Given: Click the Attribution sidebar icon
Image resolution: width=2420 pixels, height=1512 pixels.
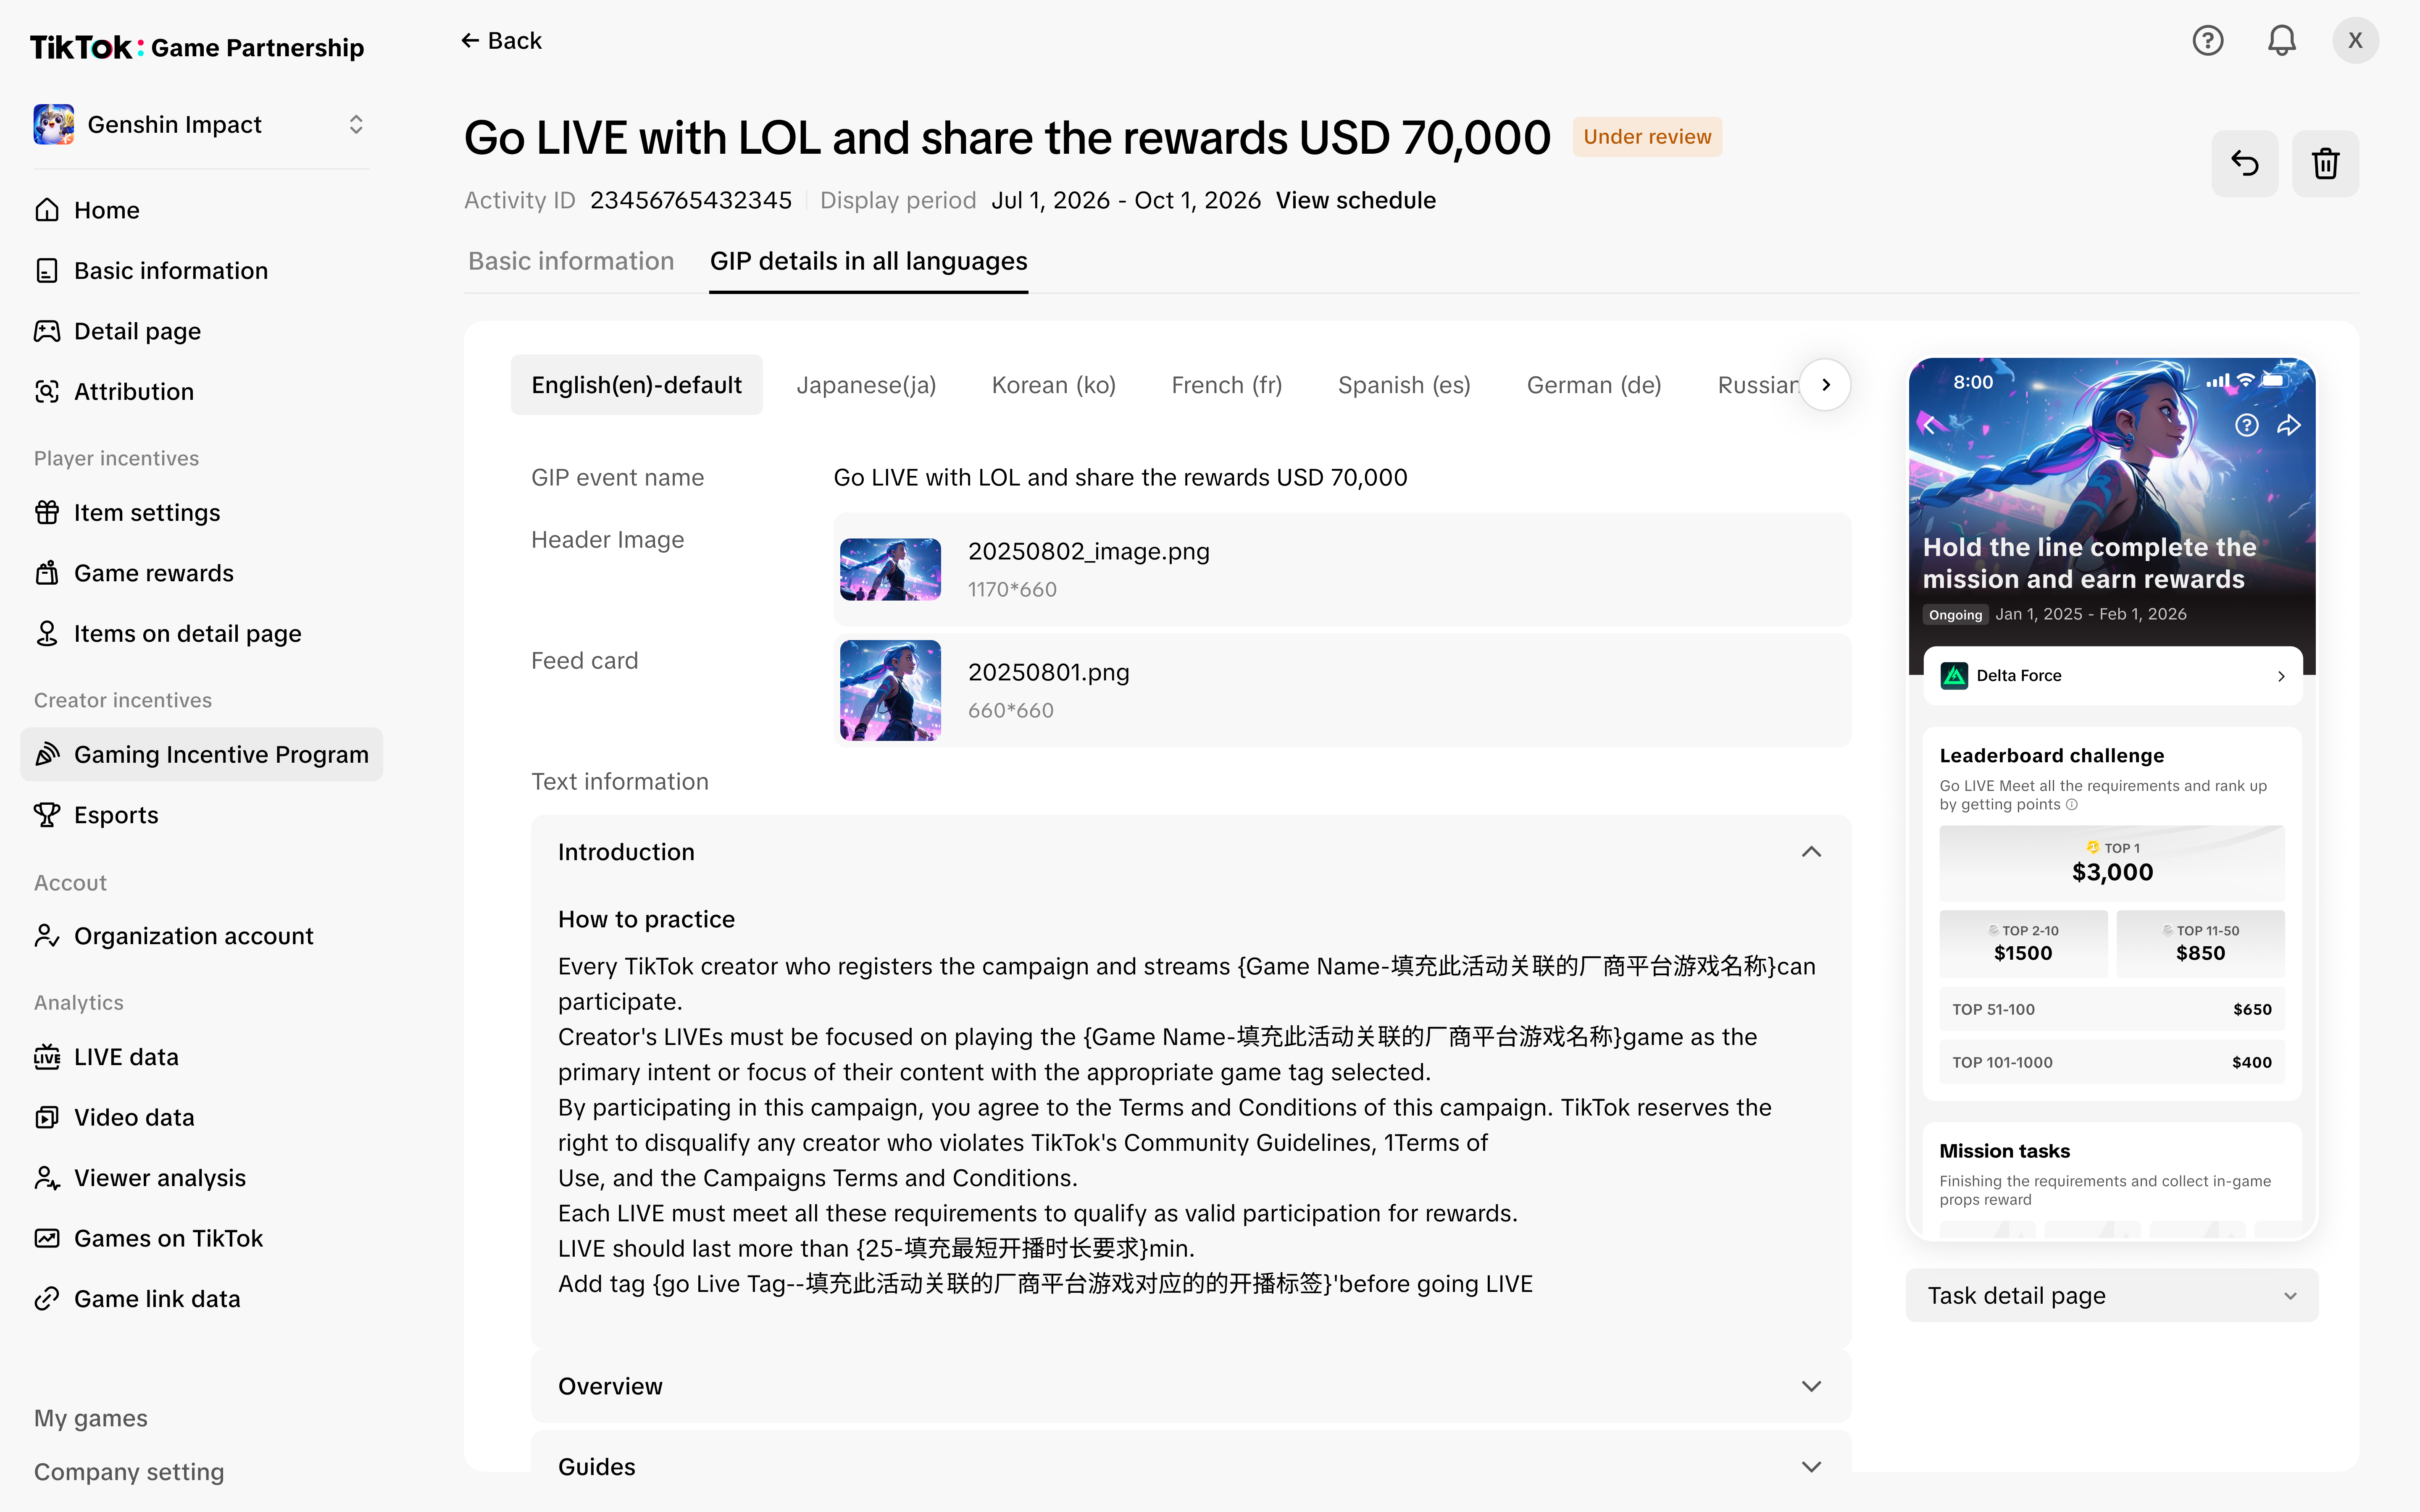Looking at the screenshot, I should (x=47, y=392).
